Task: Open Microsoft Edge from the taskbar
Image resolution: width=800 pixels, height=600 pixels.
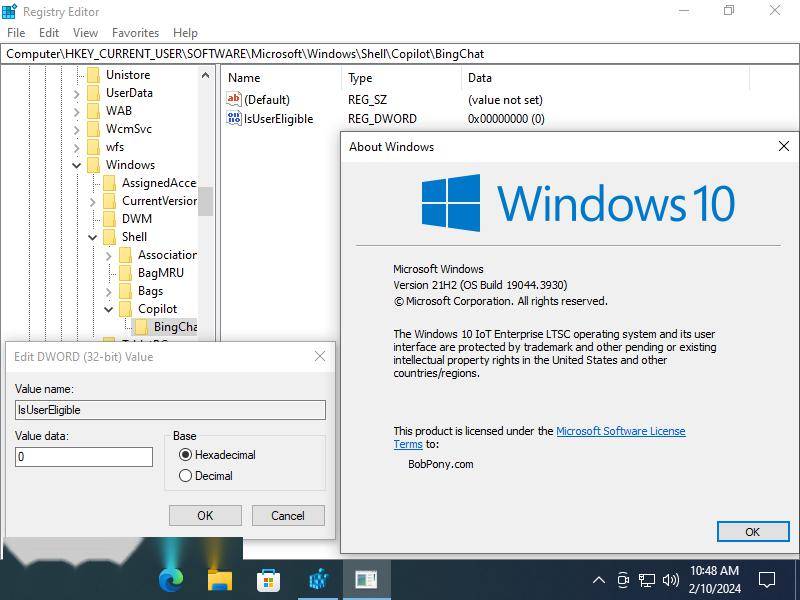Action: tap(171, 580)
